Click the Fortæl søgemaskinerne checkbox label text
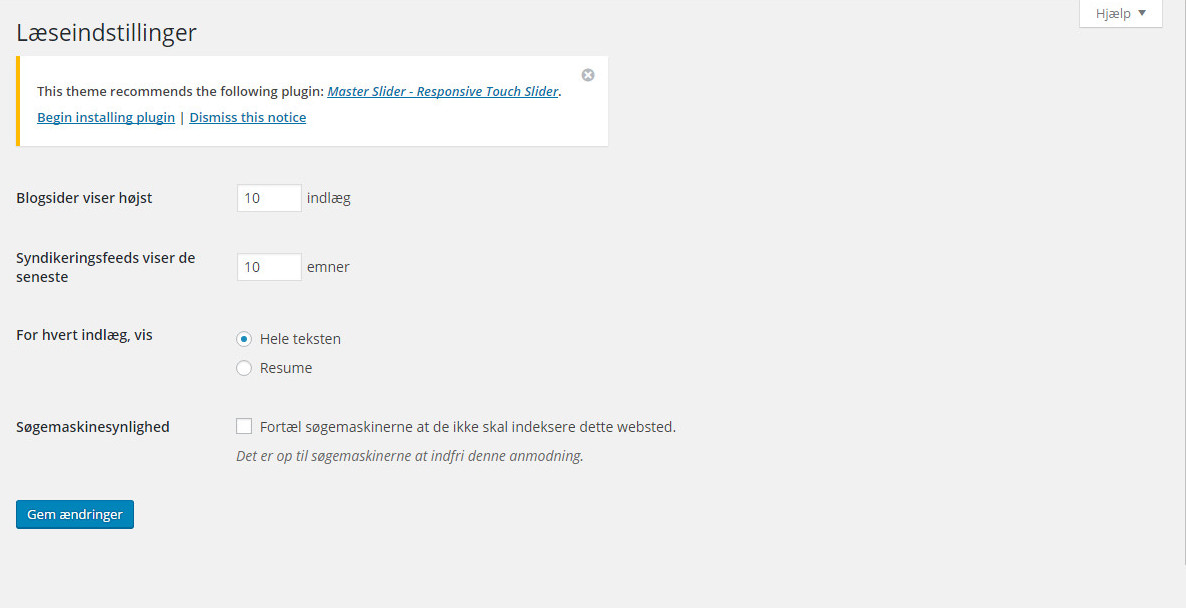This screenshot has height=608, width=1186. pyautogui.click(x=467, y=427)
